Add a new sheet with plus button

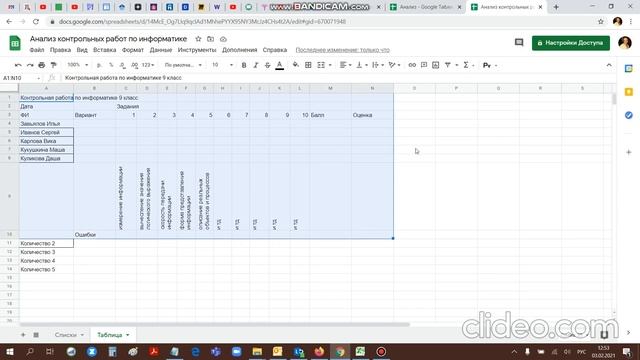[23, 335]
